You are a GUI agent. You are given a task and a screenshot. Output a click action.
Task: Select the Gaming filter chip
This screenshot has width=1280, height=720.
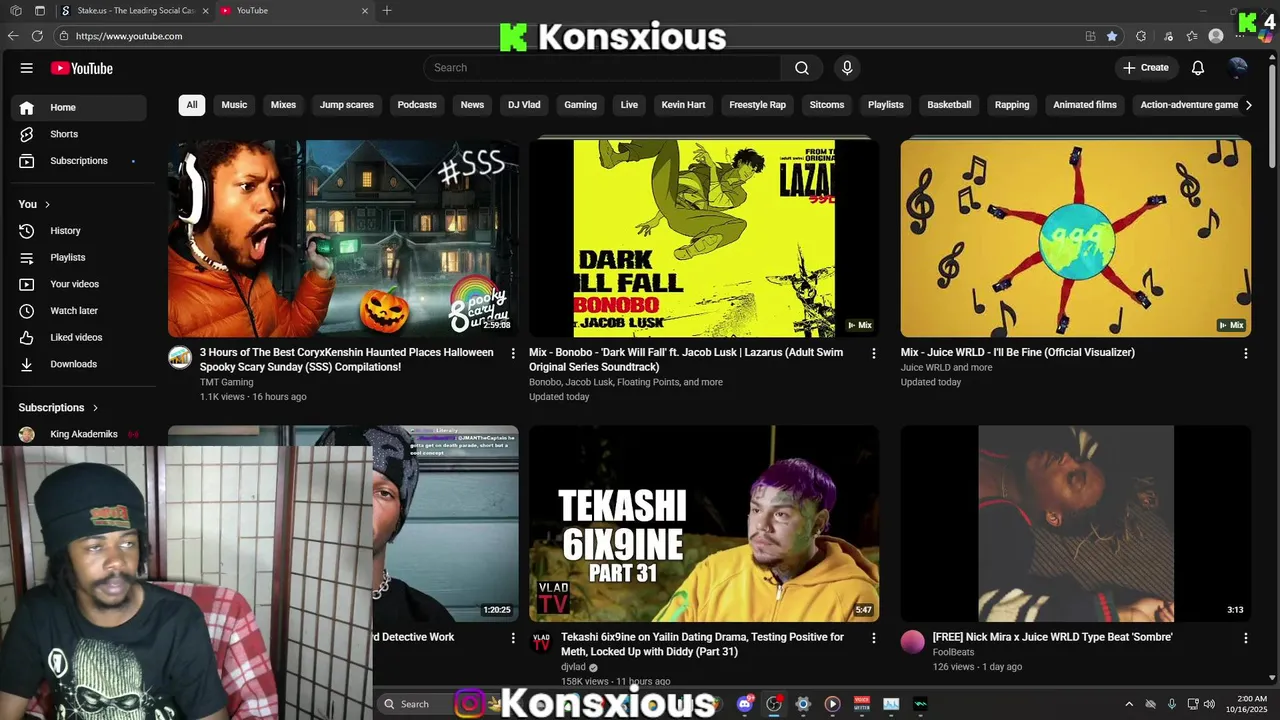pos(580,105)
